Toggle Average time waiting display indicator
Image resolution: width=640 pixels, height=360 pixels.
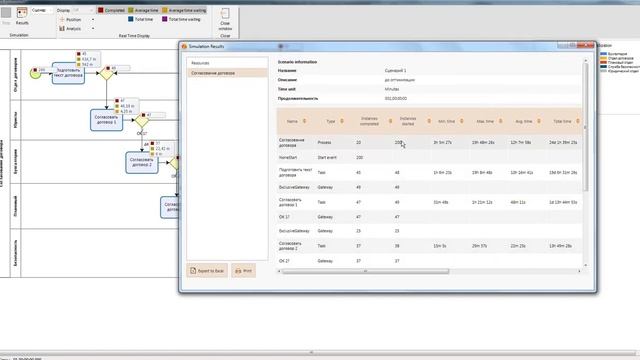pos(184,10)
